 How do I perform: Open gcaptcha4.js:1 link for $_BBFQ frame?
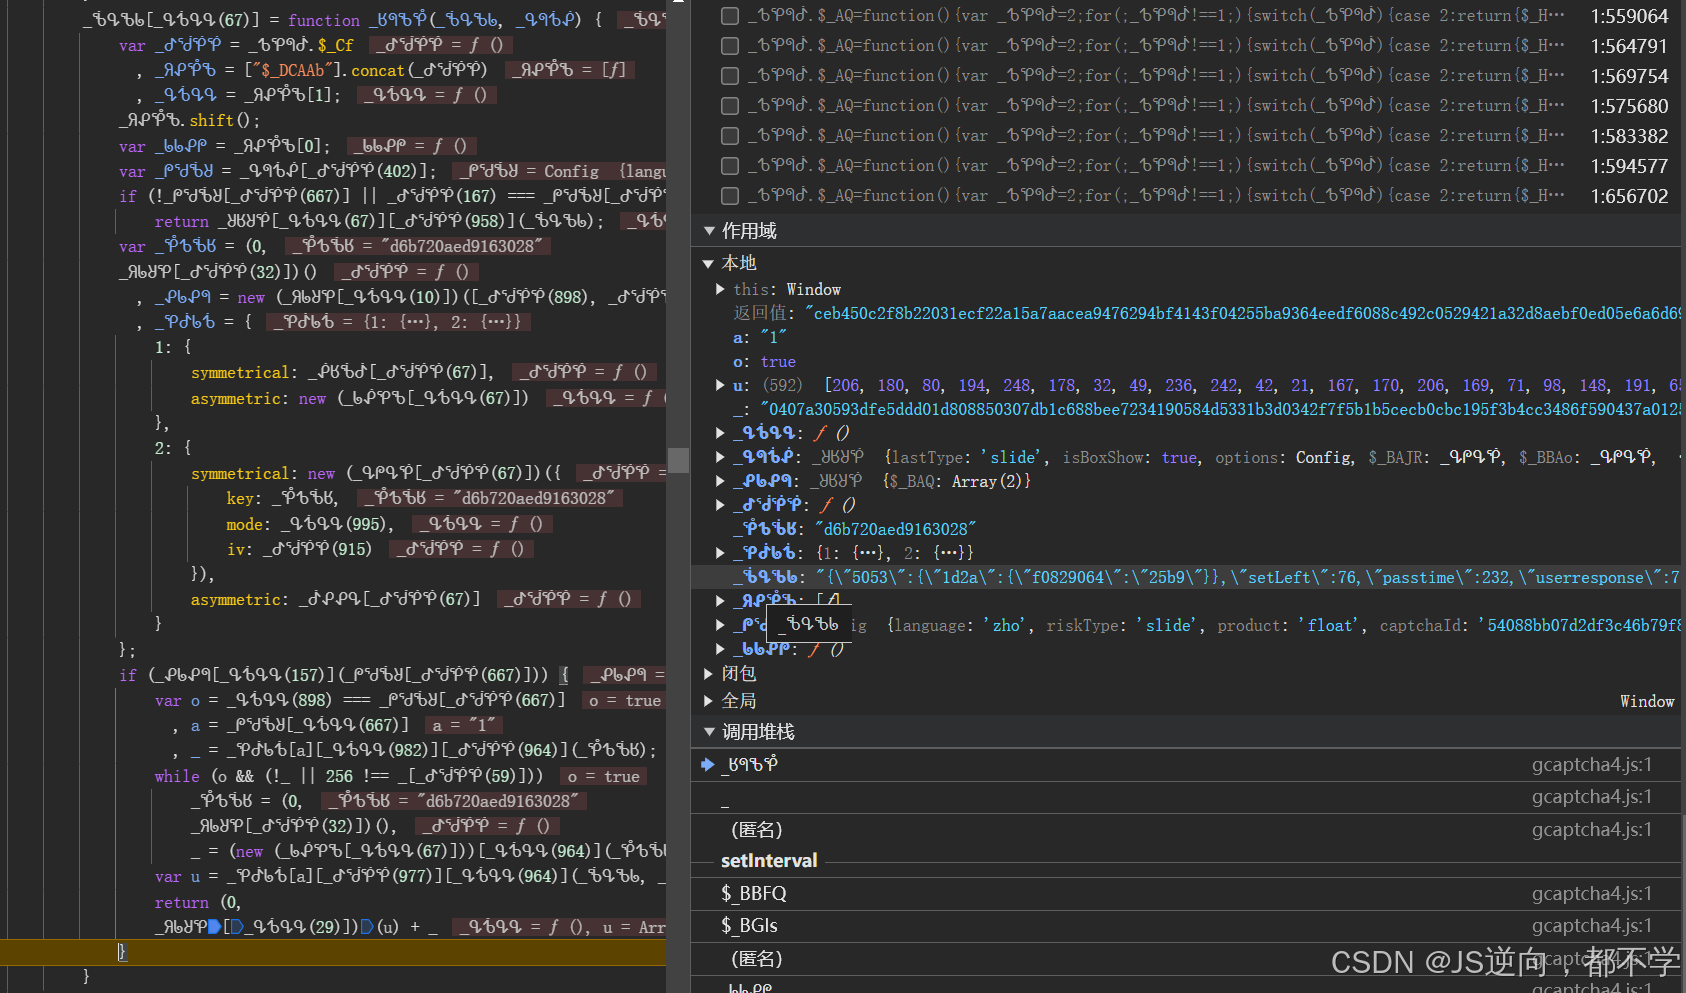coord(1591,894)
